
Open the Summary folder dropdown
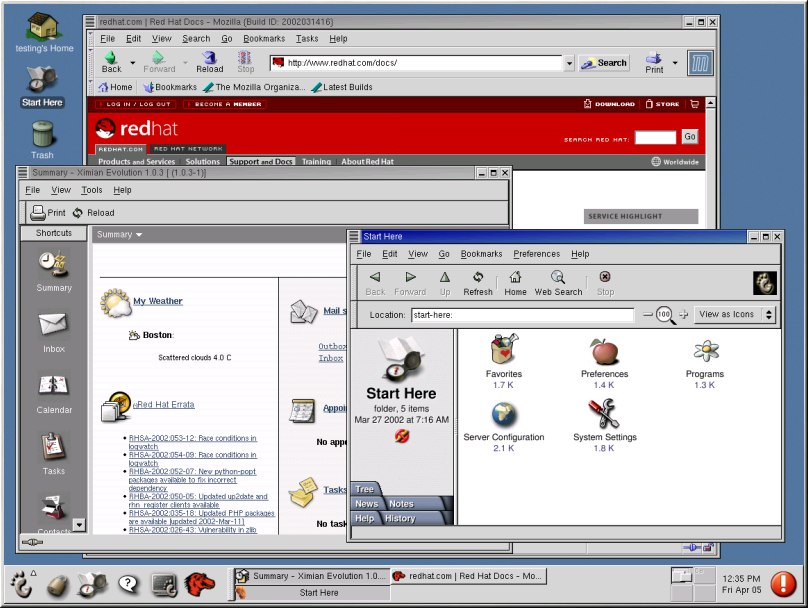click(120, 234)
